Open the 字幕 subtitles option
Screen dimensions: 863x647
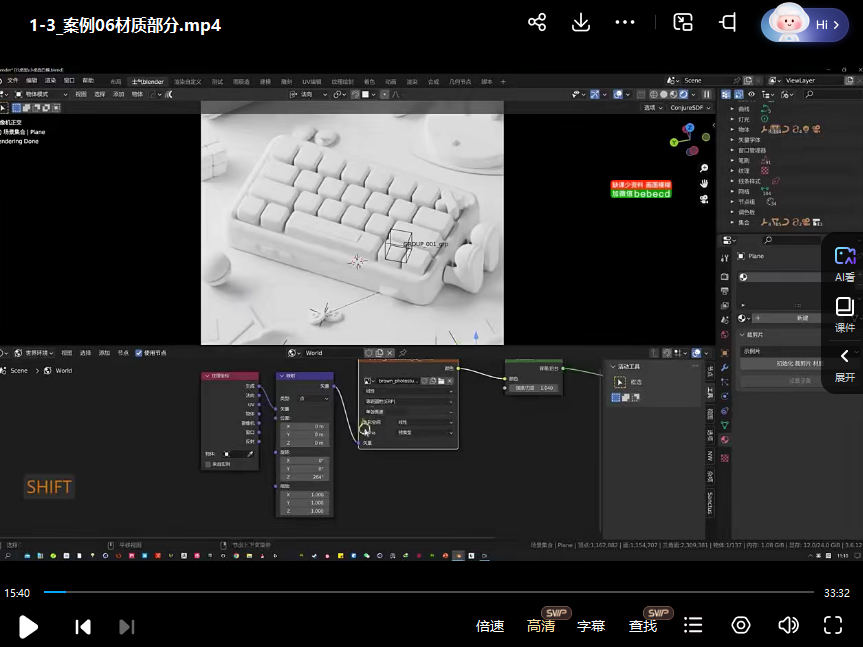[591, 626]
